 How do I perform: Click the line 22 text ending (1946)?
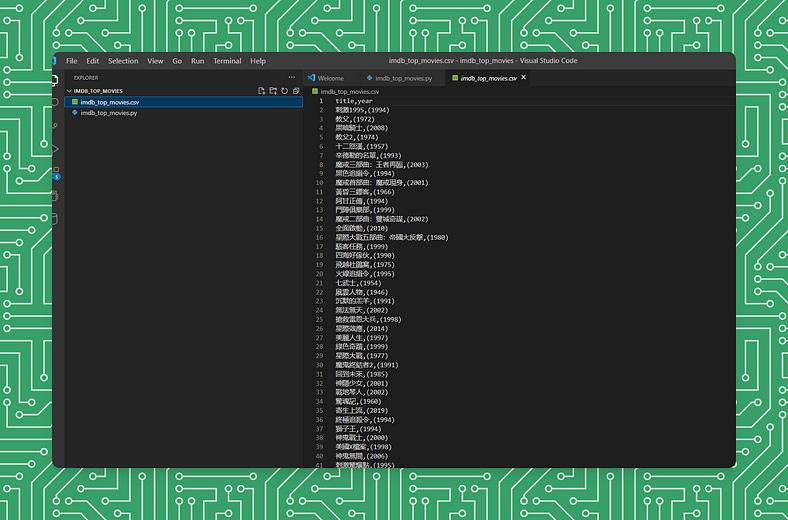coord(362,292)
